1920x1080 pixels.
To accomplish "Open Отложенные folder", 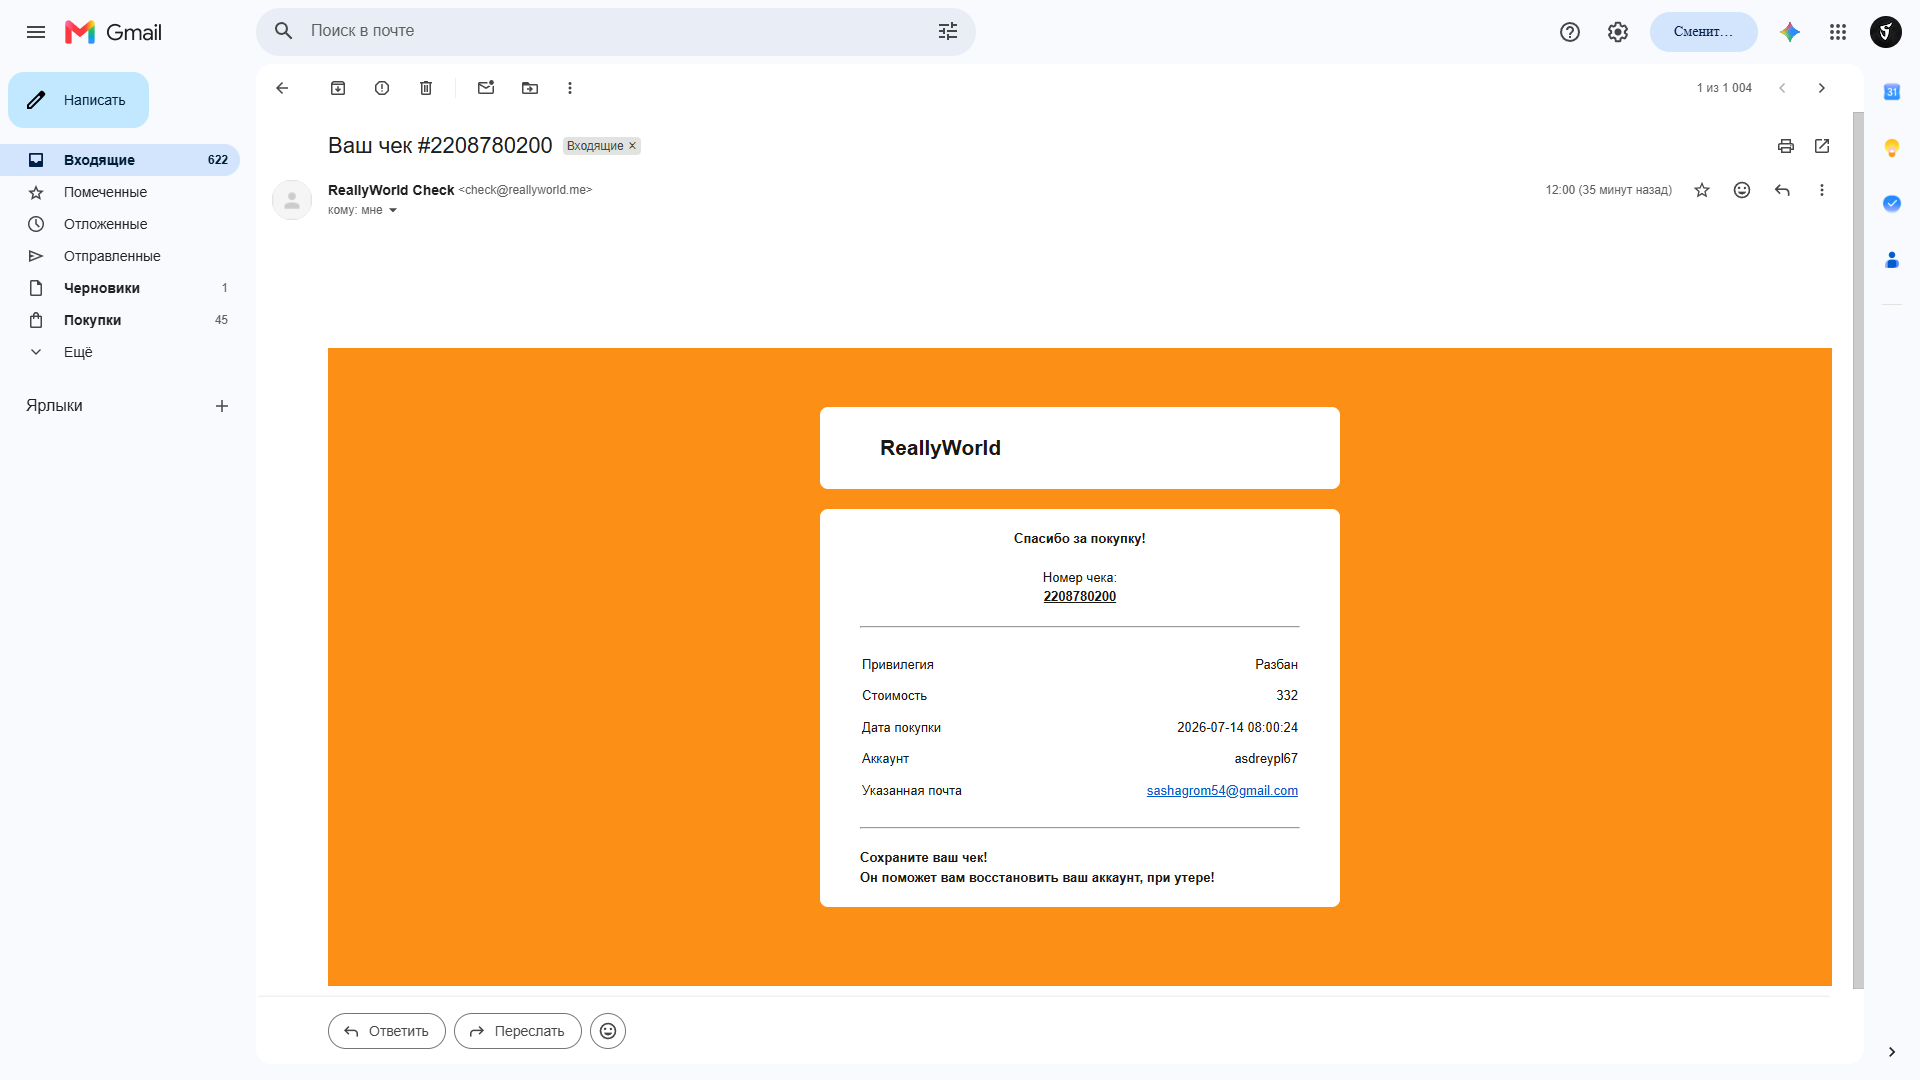I will (x=120, y=224).
